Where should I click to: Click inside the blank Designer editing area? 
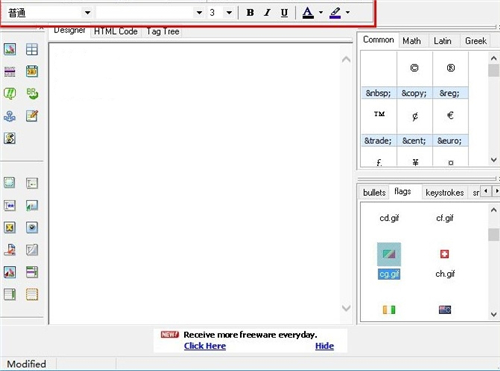click(195, 183)
